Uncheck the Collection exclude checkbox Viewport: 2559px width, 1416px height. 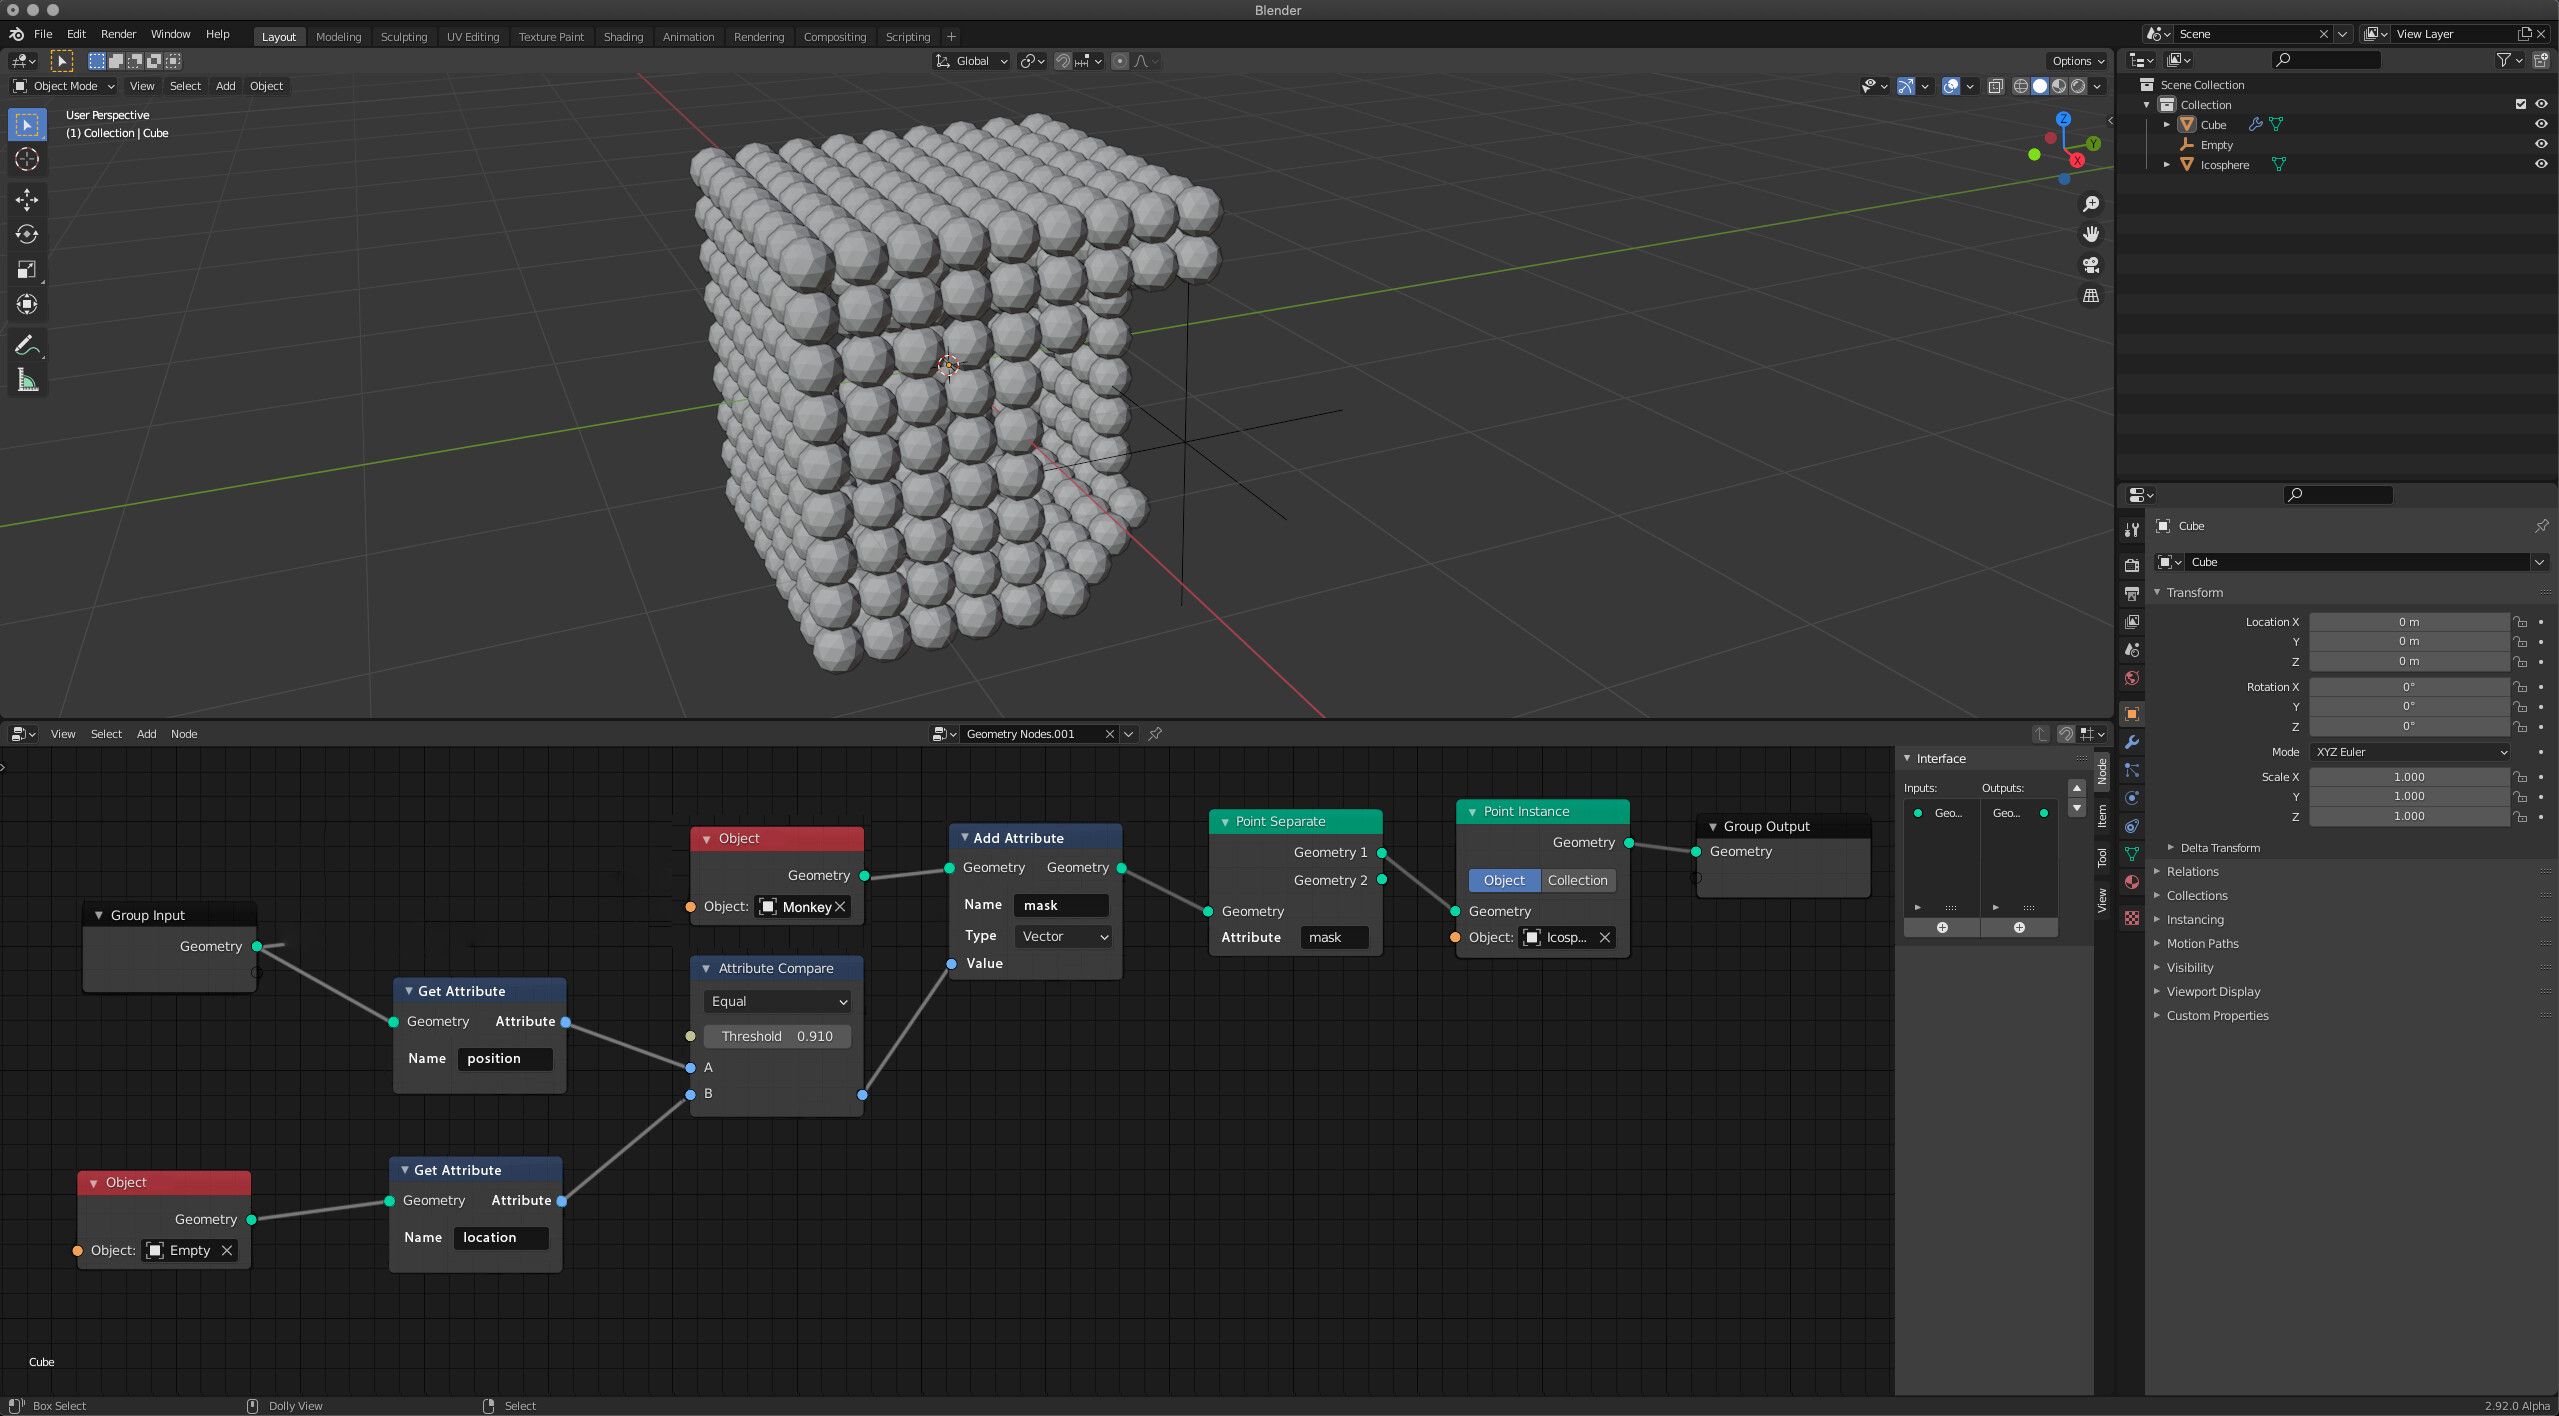[2520, 104]
